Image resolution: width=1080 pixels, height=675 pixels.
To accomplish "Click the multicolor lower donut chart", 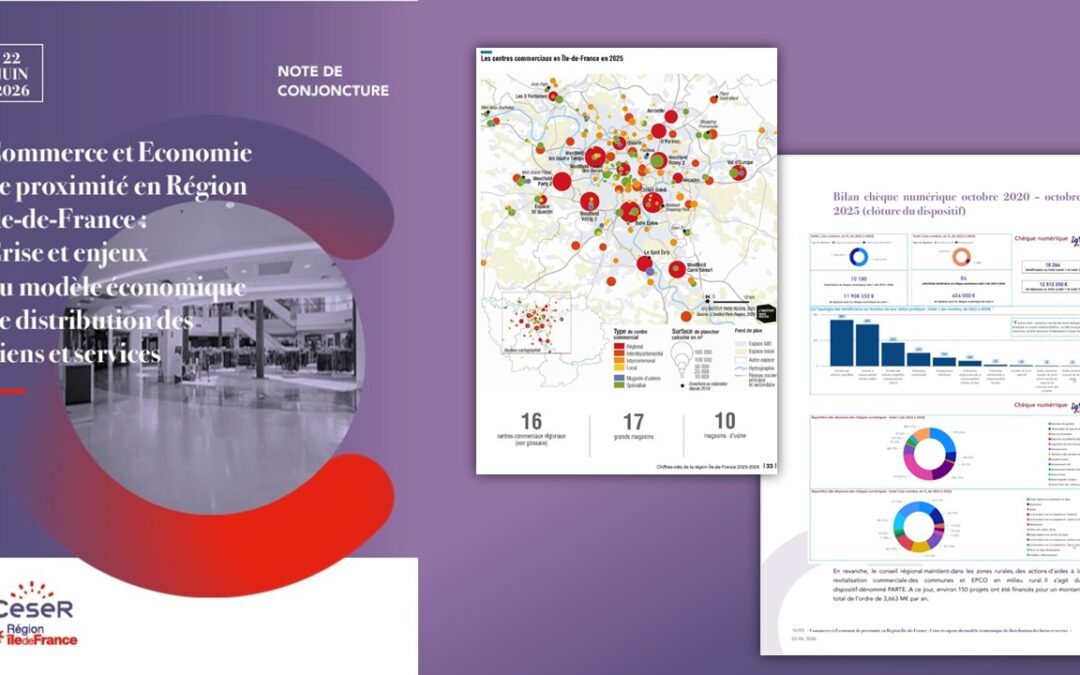I will pos(918,527).
